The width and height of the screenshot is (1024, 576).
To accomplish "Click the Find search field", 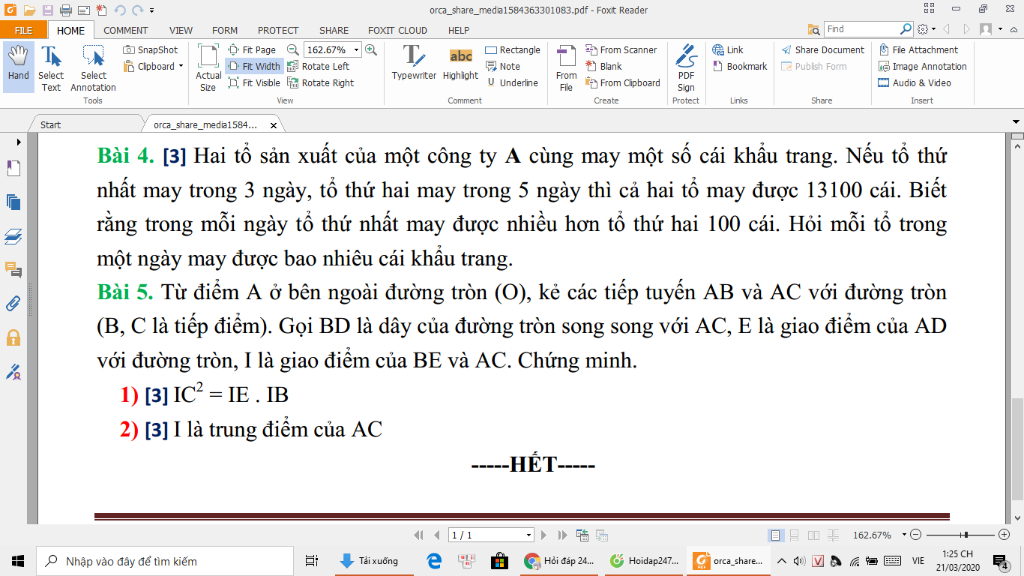I will tap(862, 29).
